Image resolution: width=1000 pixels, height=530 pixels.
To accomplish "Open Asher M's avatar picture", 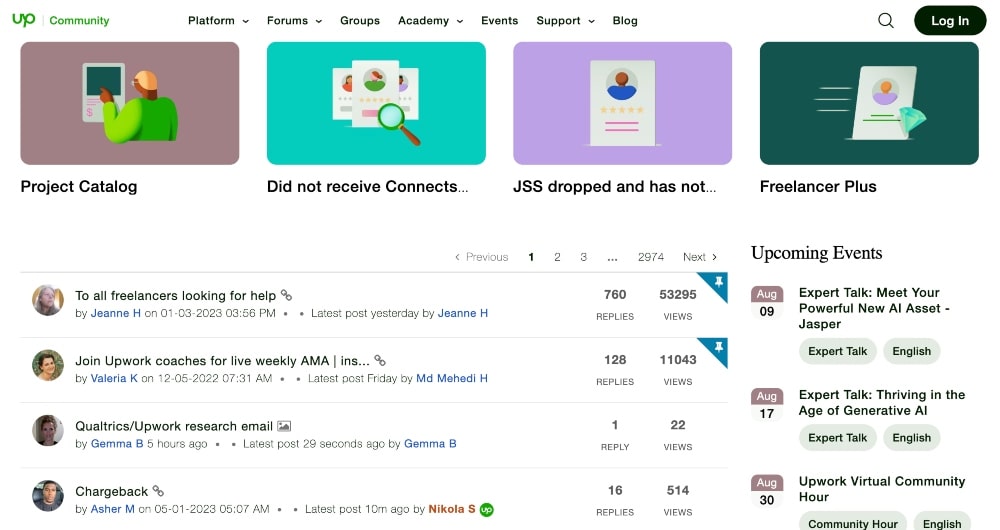I will tap(48, 496).
